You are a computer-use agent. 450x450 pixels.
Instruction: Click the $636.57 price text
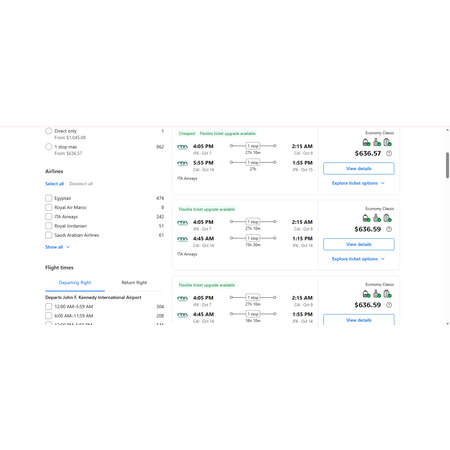click(368, 153)
